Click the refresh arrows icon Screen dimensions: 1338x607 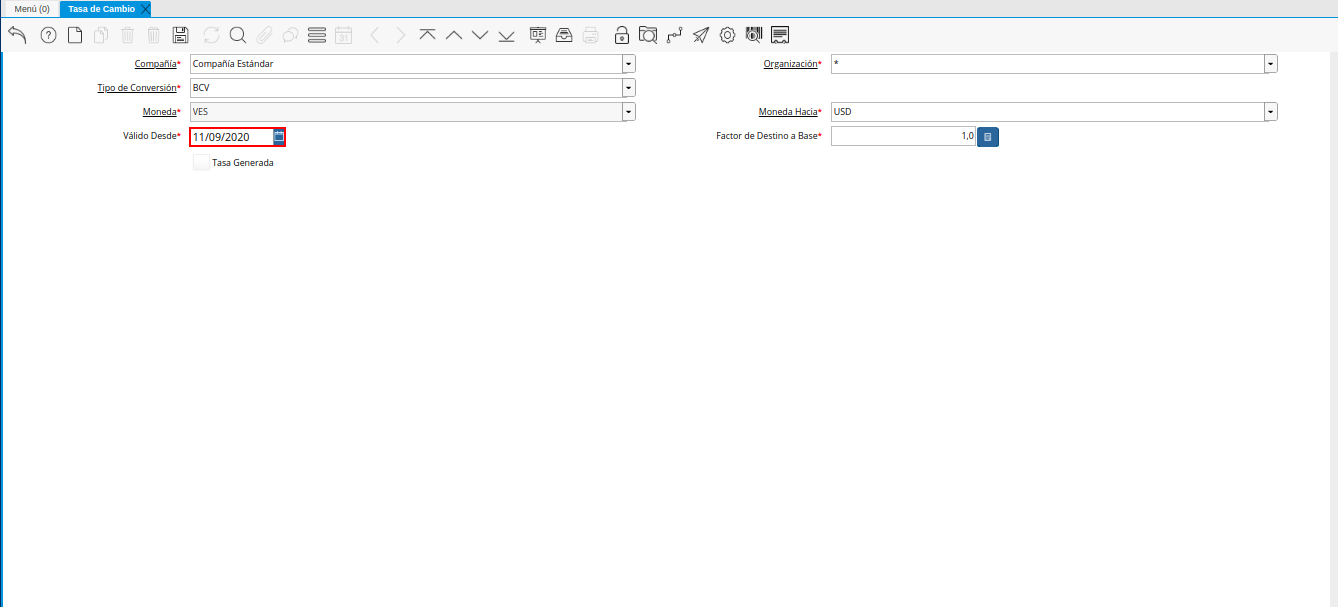[x=211, y=35]
